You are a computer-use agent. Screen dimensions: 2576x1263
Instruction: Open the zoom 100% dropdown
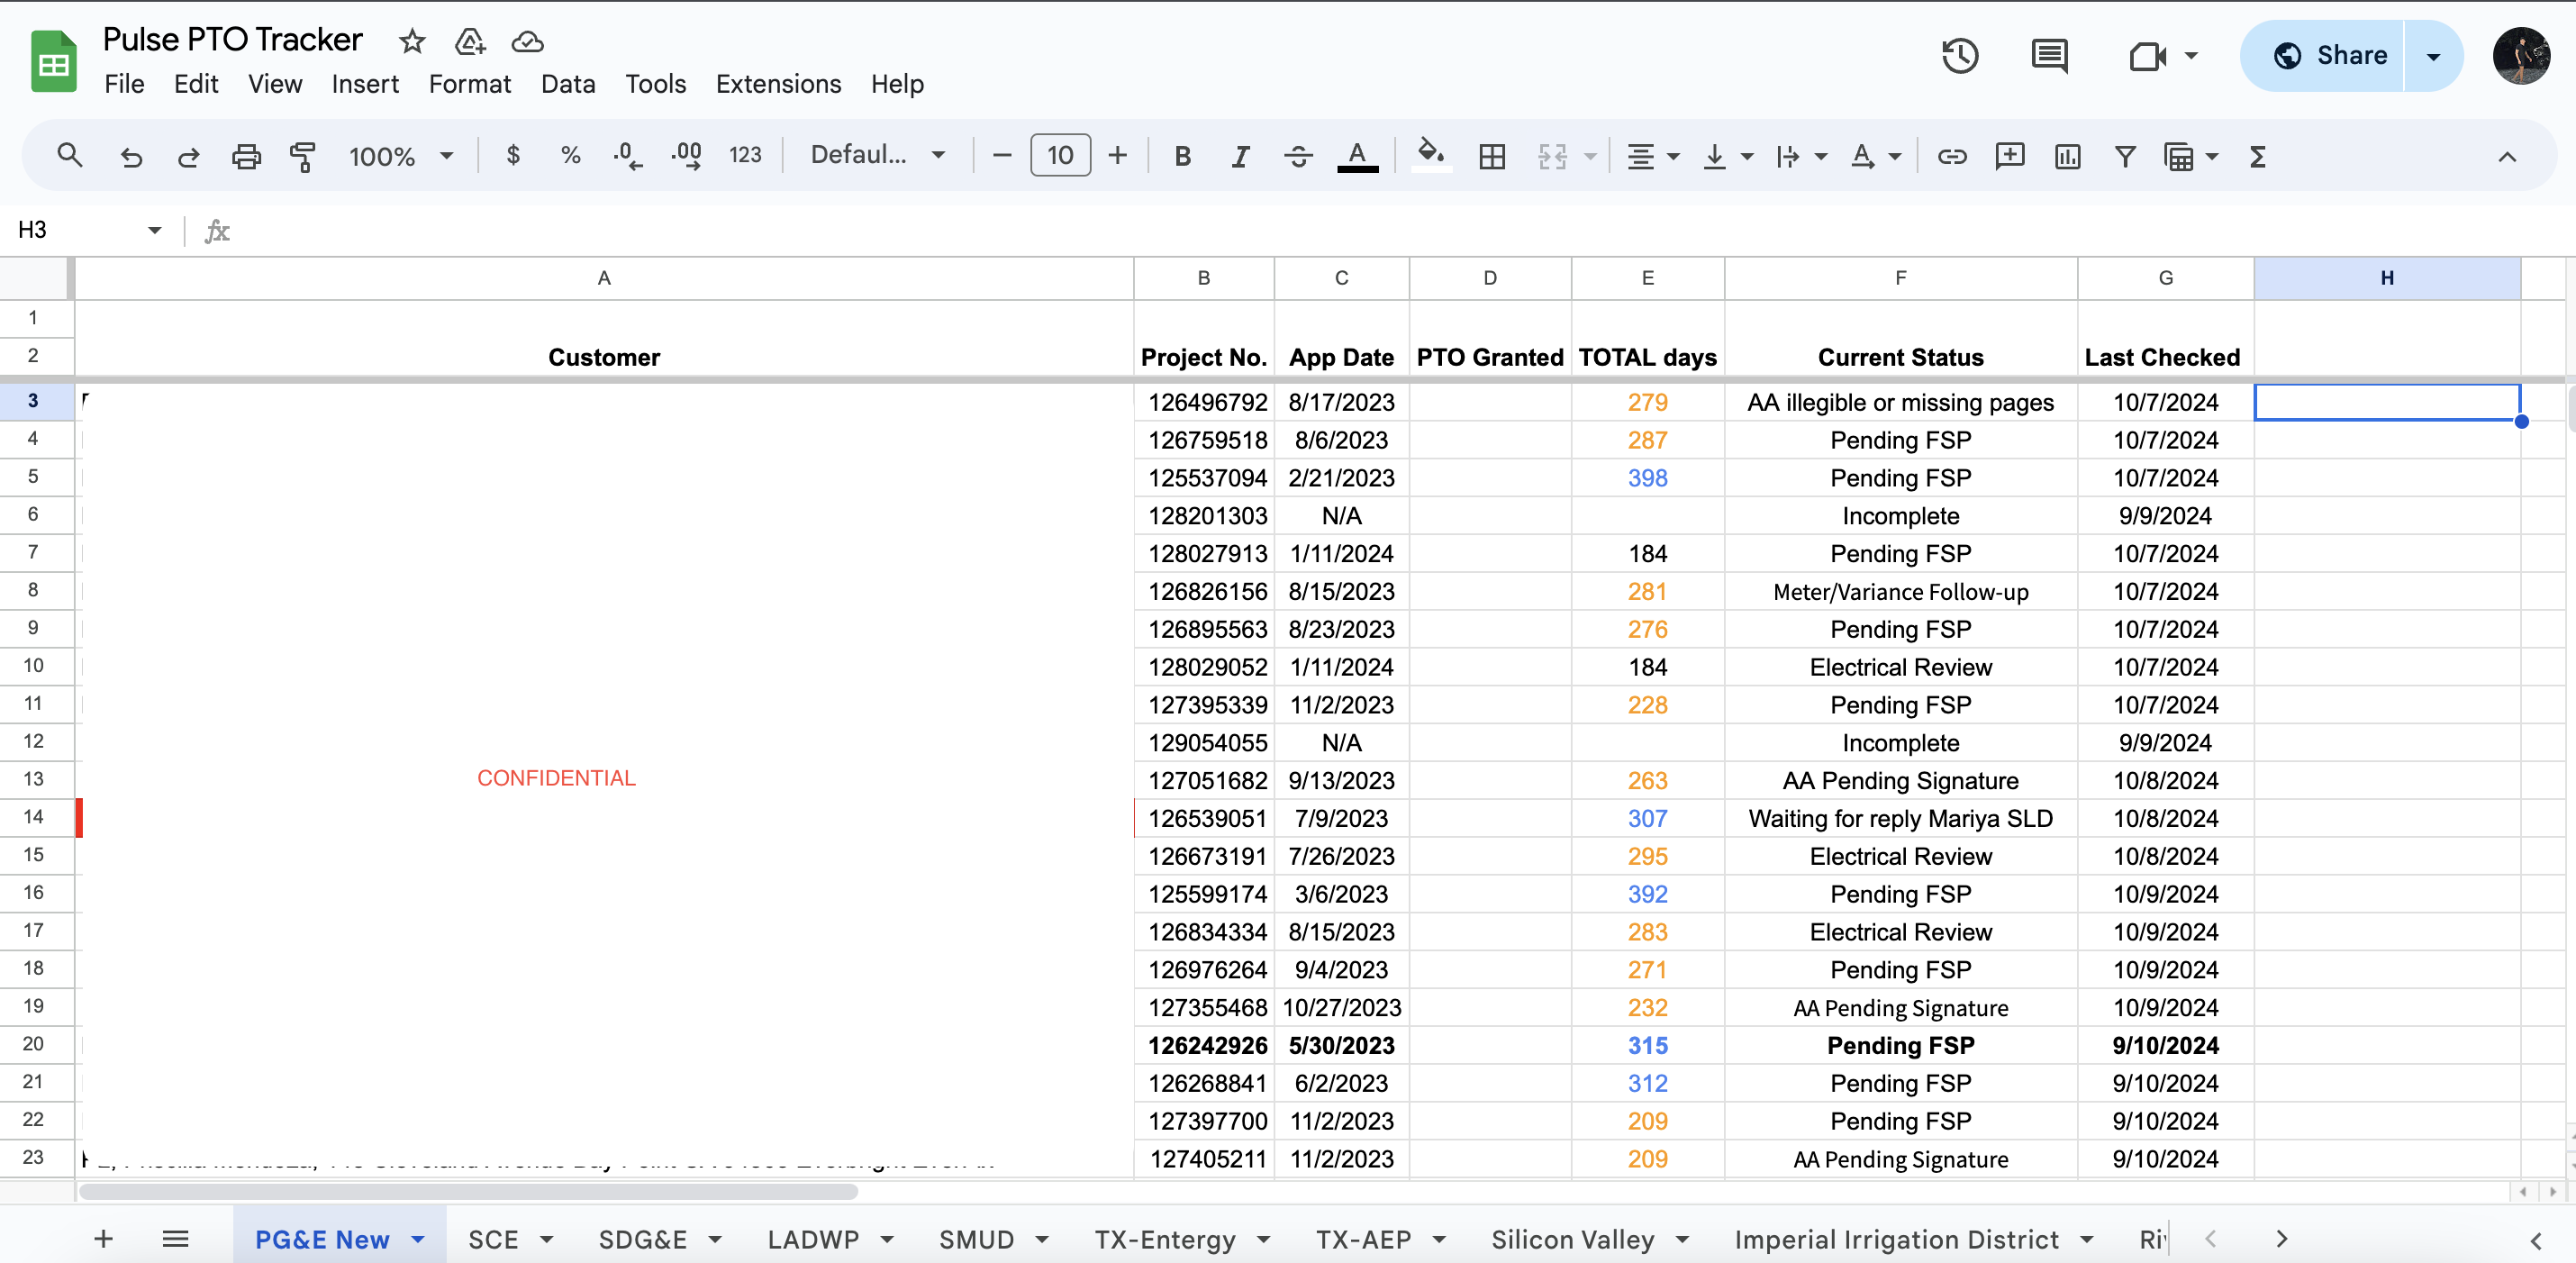coord(401,156)
